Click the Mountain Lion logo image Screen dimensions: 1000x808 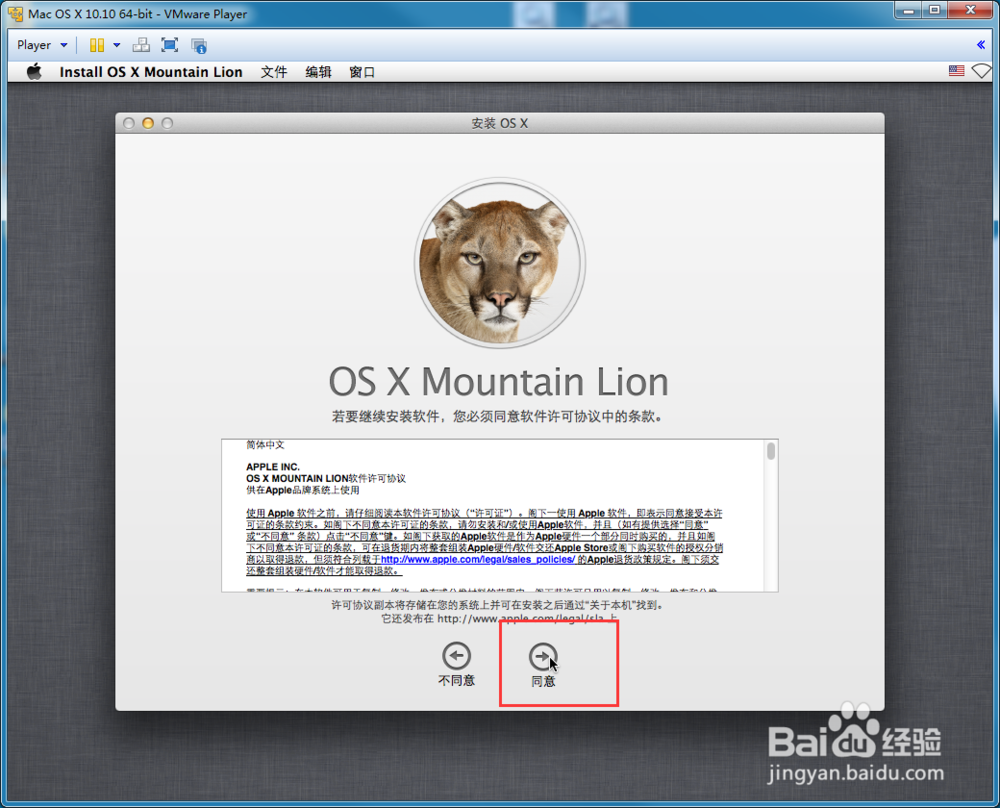click(499, 263)
